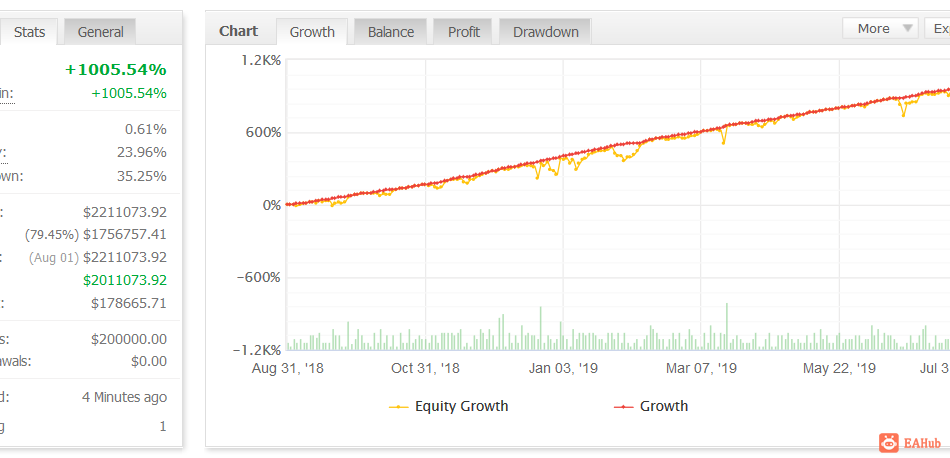Click the (Aug 01) date label
Viewport: 950px width, 458px height.
54,257
